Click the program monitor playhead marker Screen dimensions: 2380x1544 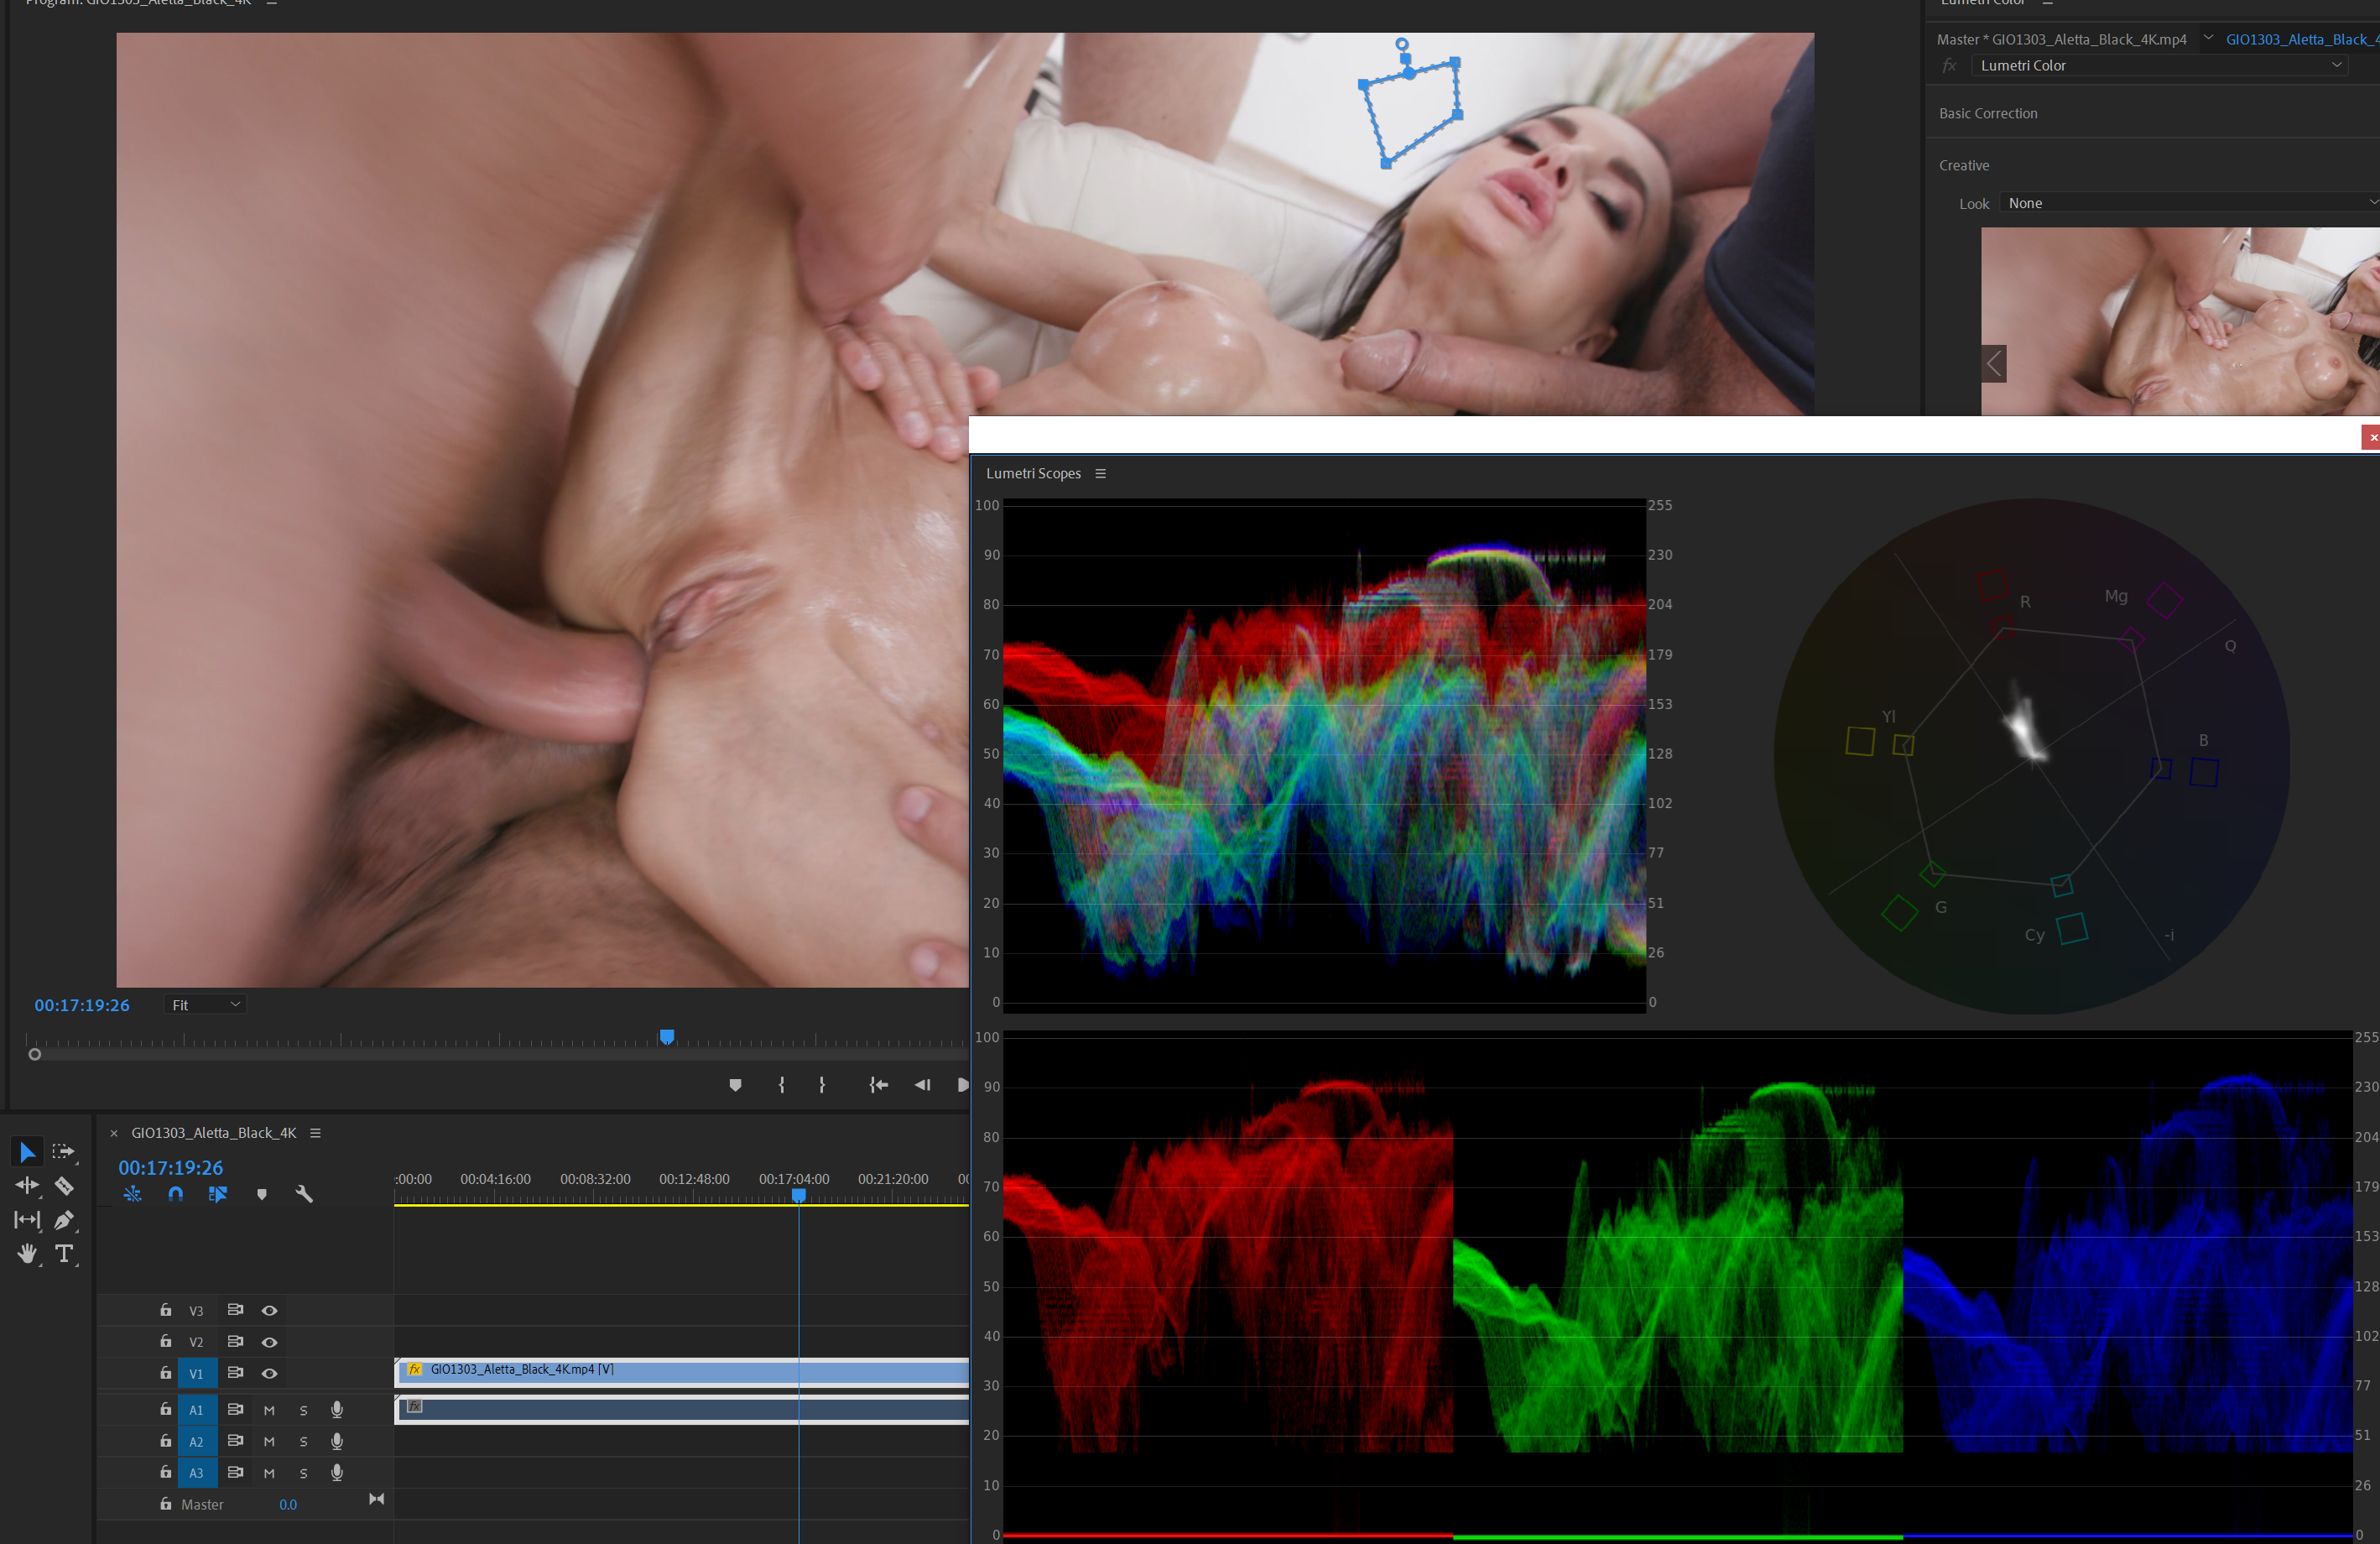[667, 1036]
